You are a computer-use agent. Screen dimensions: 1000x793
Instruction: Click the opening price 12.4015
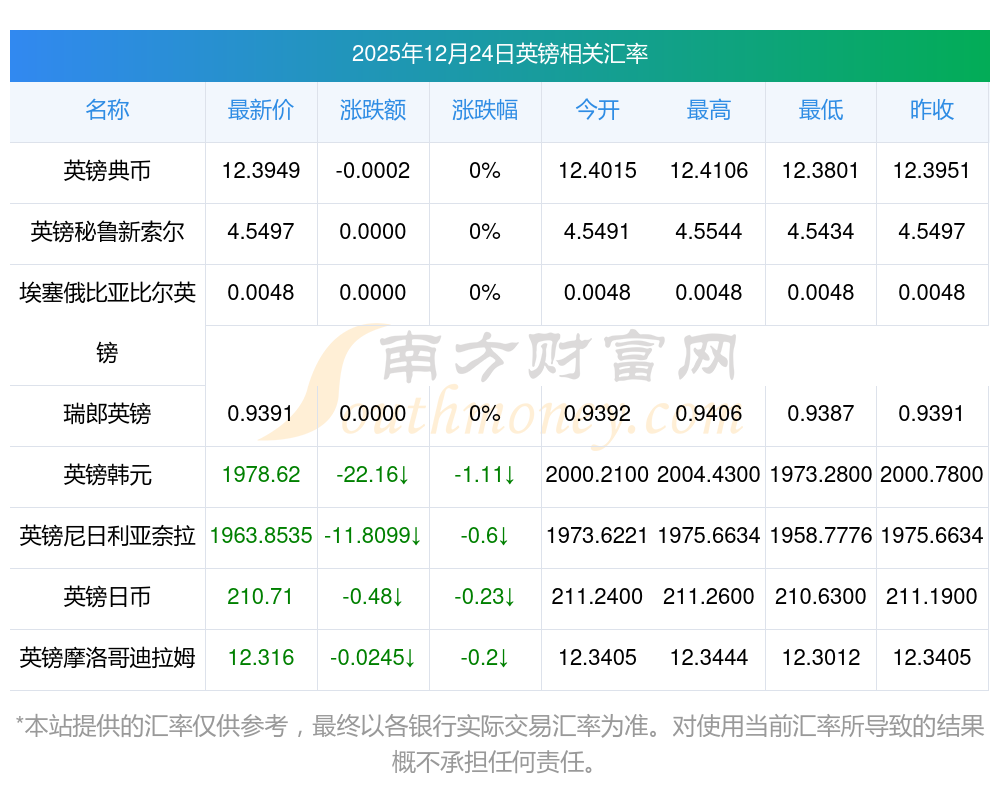point(597,171)
